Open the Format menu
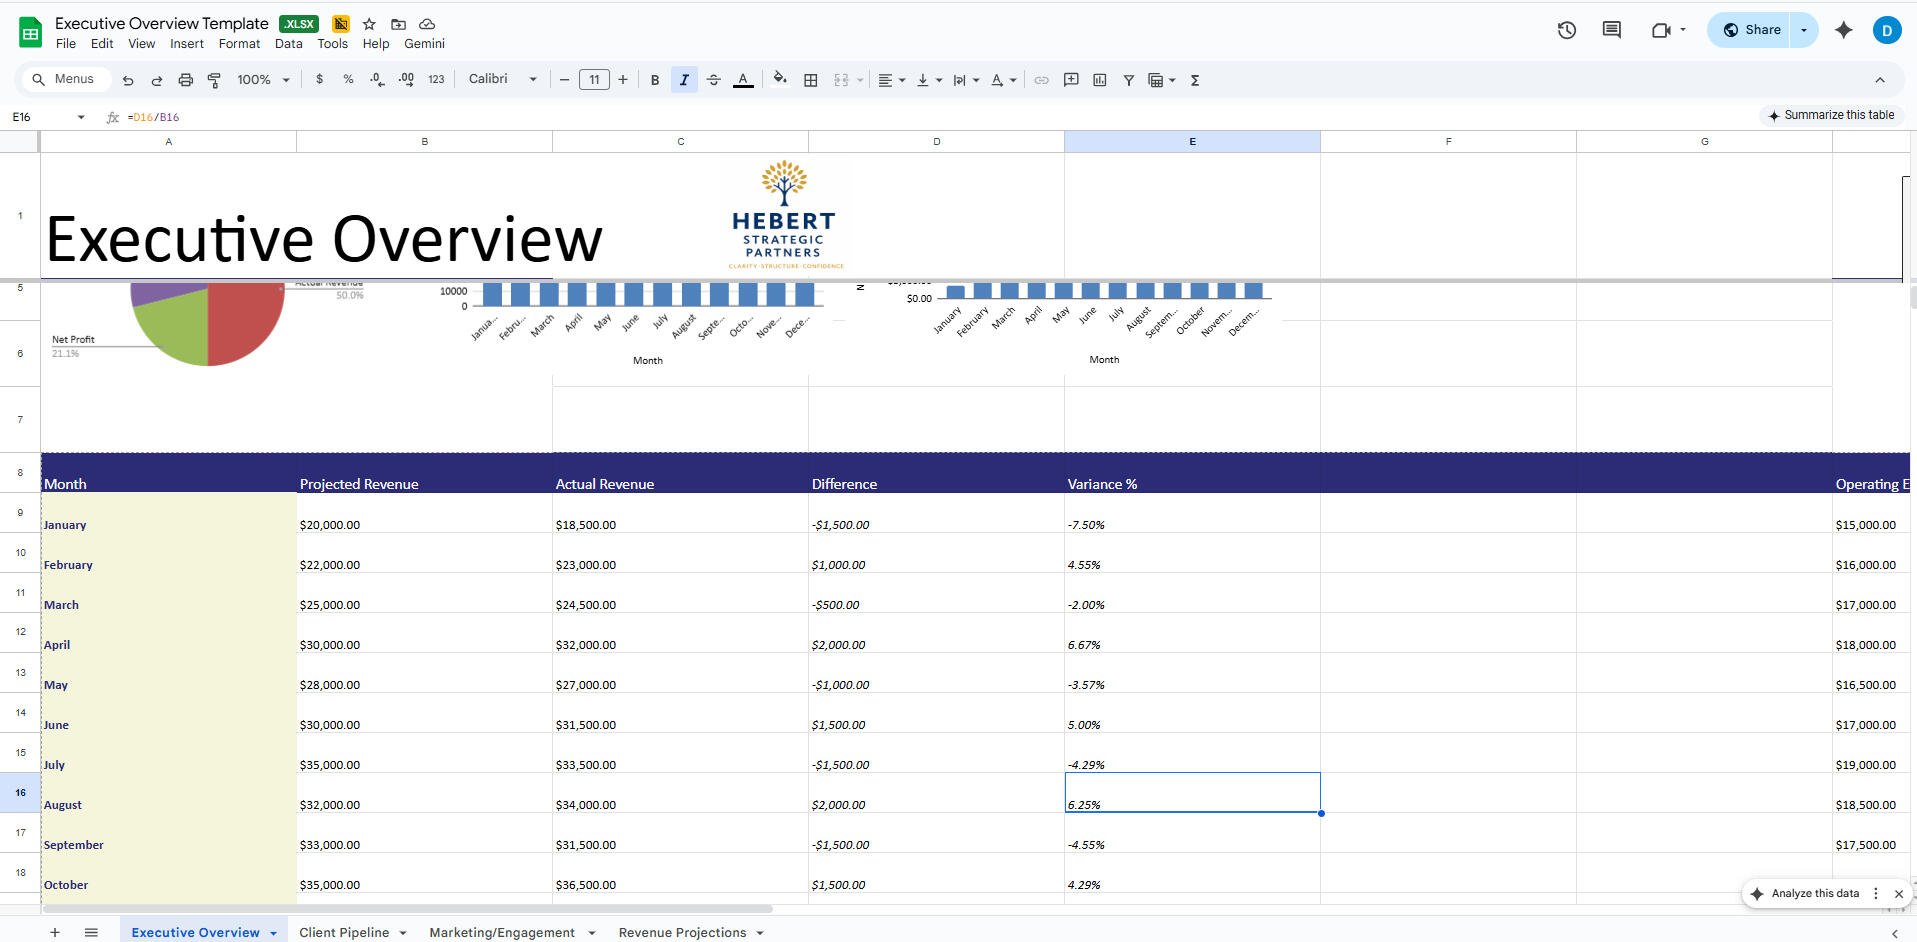1917x942 pixels. 239,44
